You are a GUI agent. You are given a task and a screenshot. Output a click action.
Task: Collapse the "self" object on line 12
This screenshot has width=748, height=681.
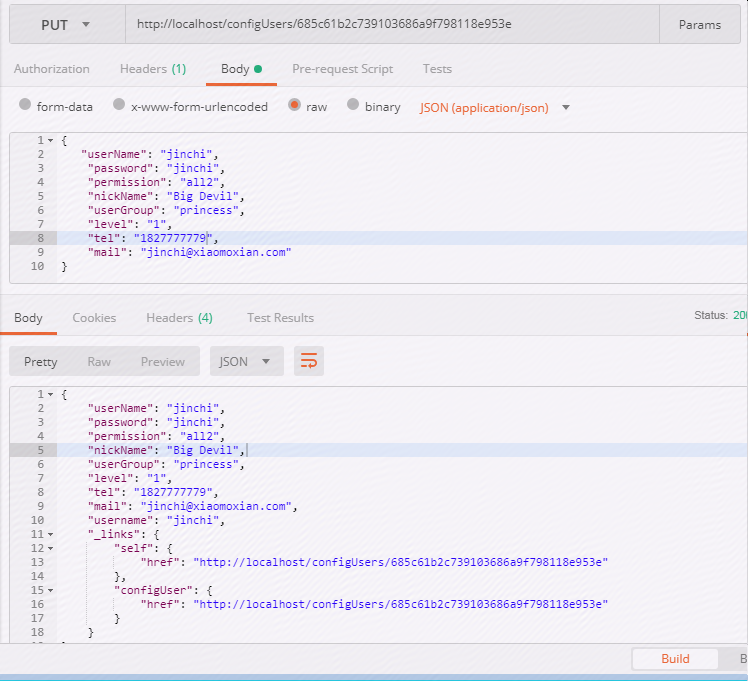50,548
